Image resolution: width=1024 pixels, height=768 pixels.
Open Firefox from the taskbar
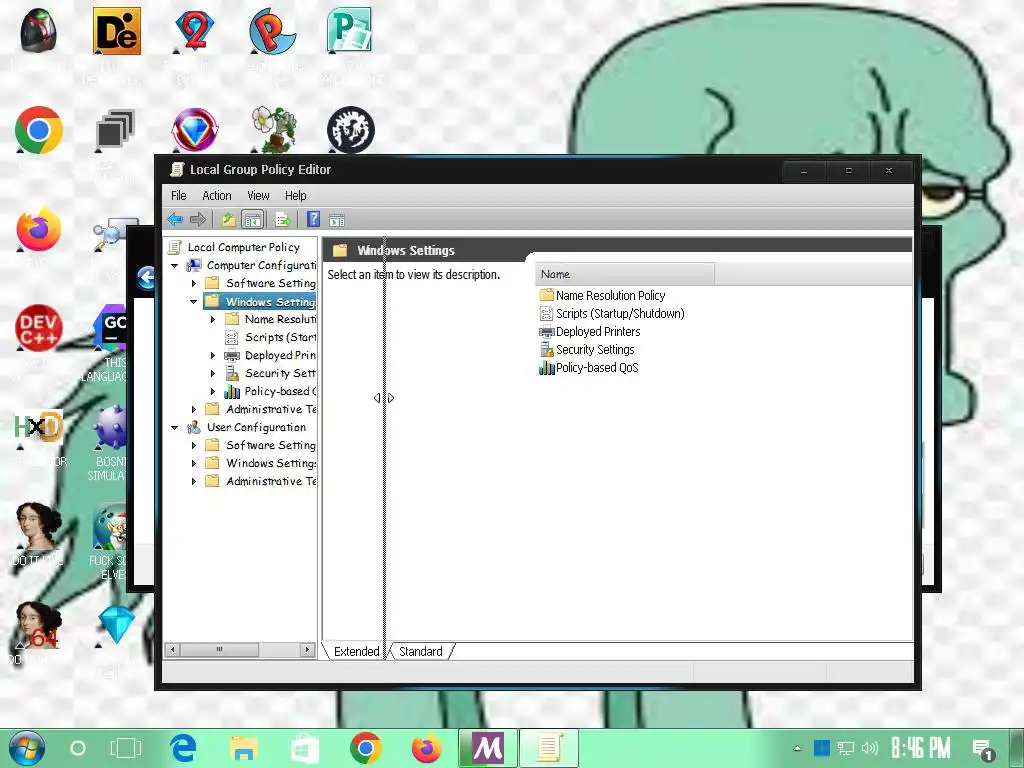pos(426,748)
